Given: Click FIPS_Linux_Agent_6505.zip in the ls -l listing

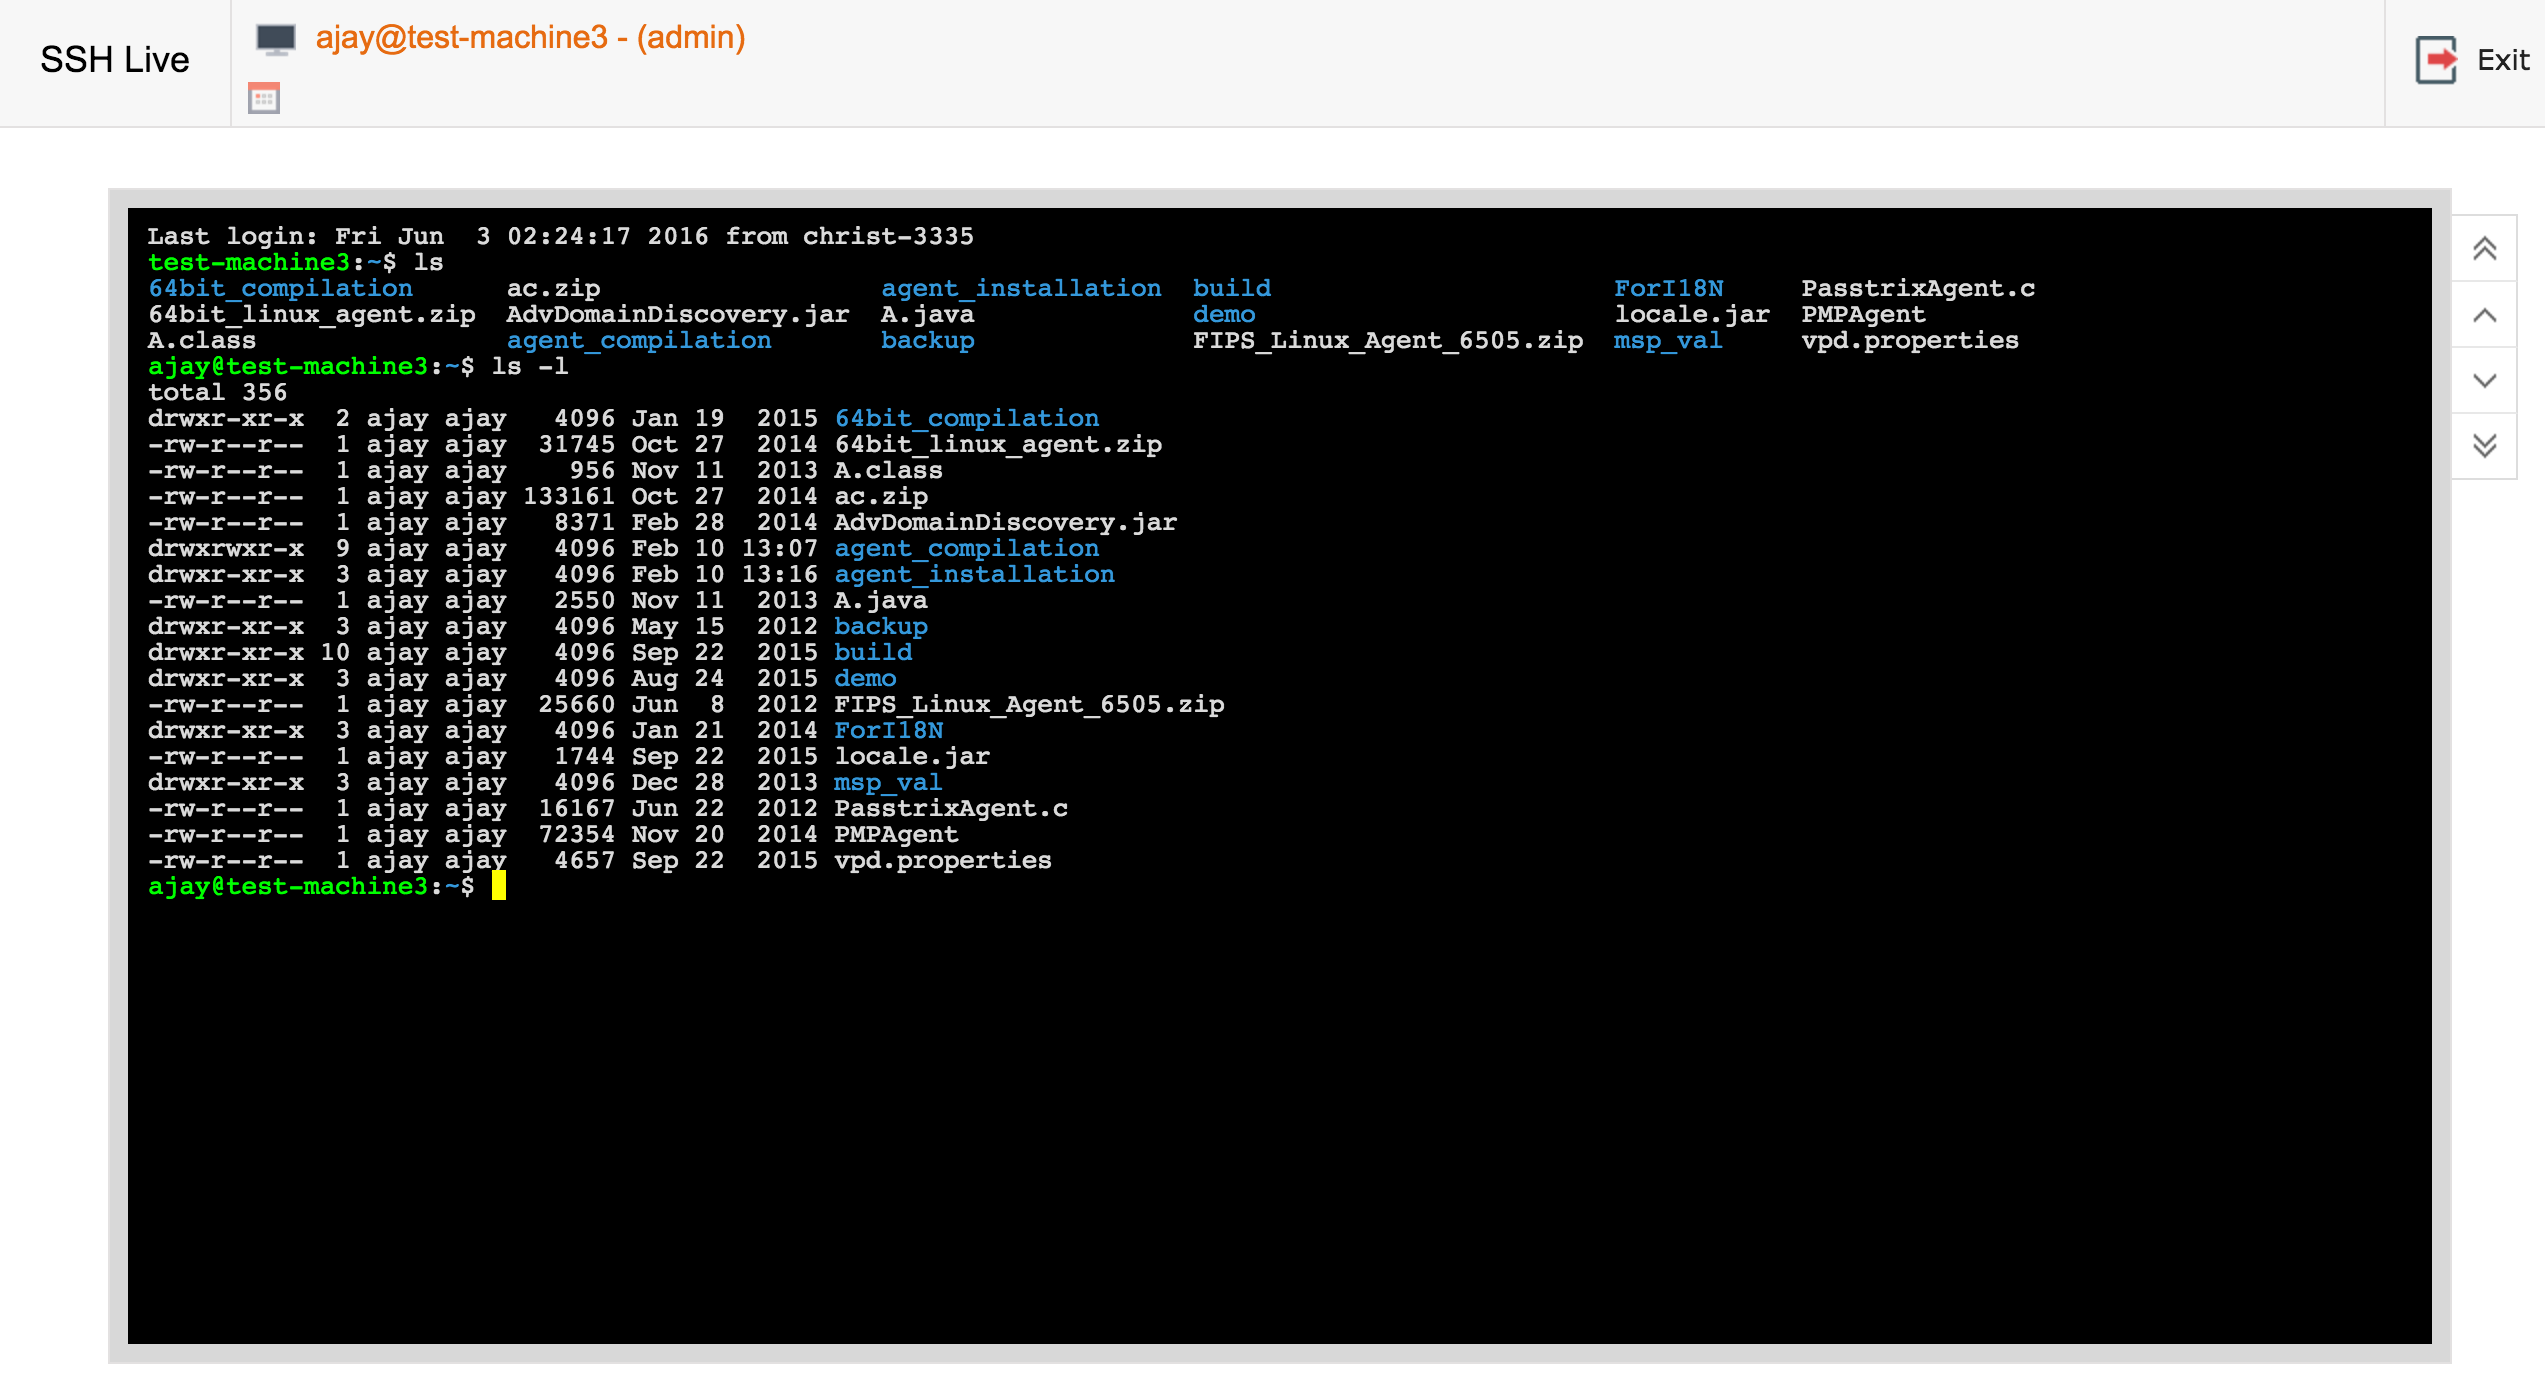Looking at the screenshot, I should 1029,705.
